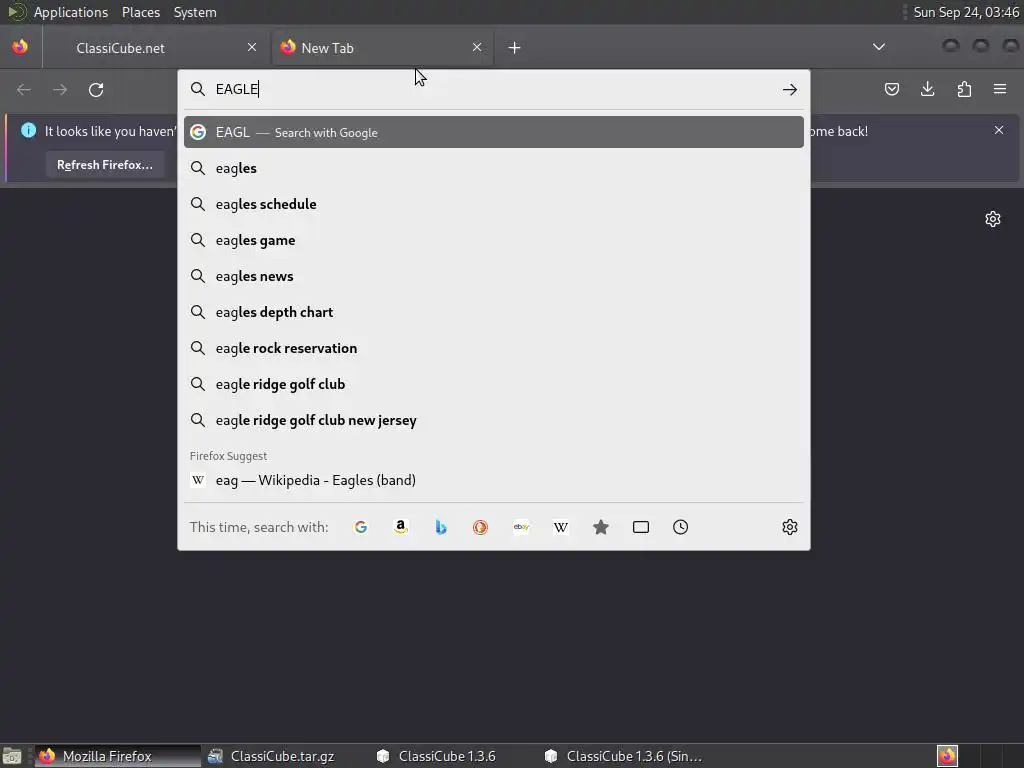Open Mozilla Firefox in the taskbar
Image resolution: width=1024 pixels, height=768 pixels.
pos(117,756)
